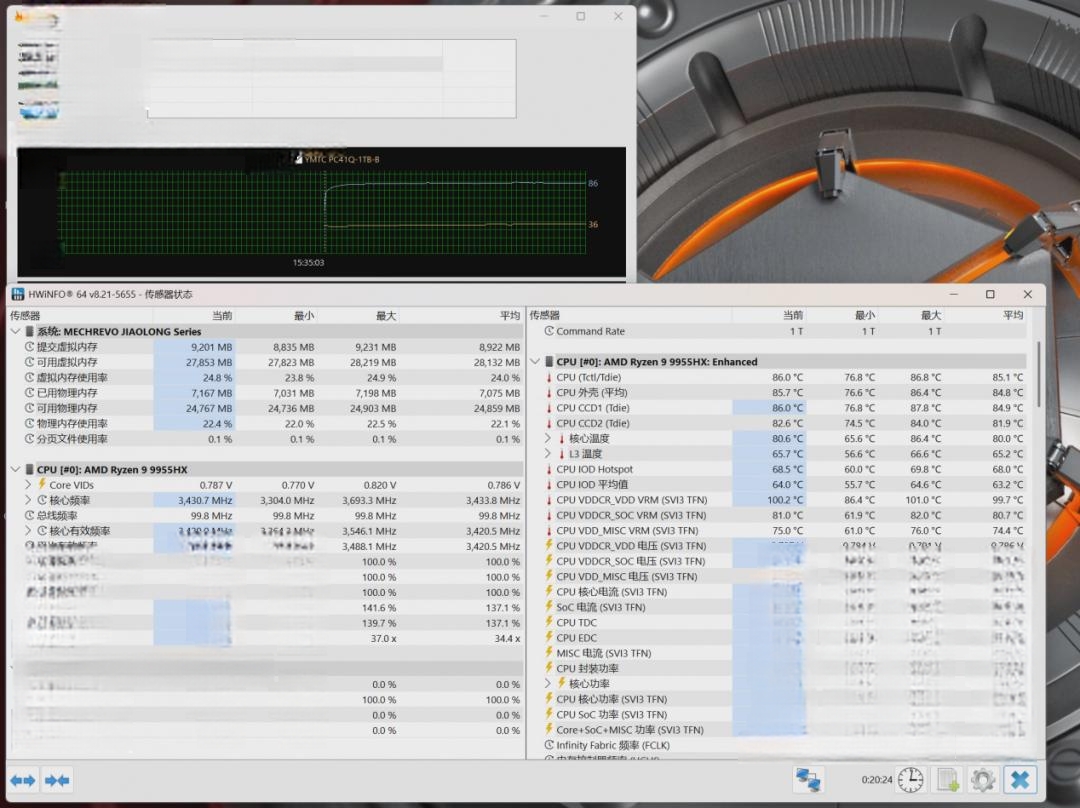
Task: Click the lightning icon beside CPU TDC
Action: tap(549, 622)
